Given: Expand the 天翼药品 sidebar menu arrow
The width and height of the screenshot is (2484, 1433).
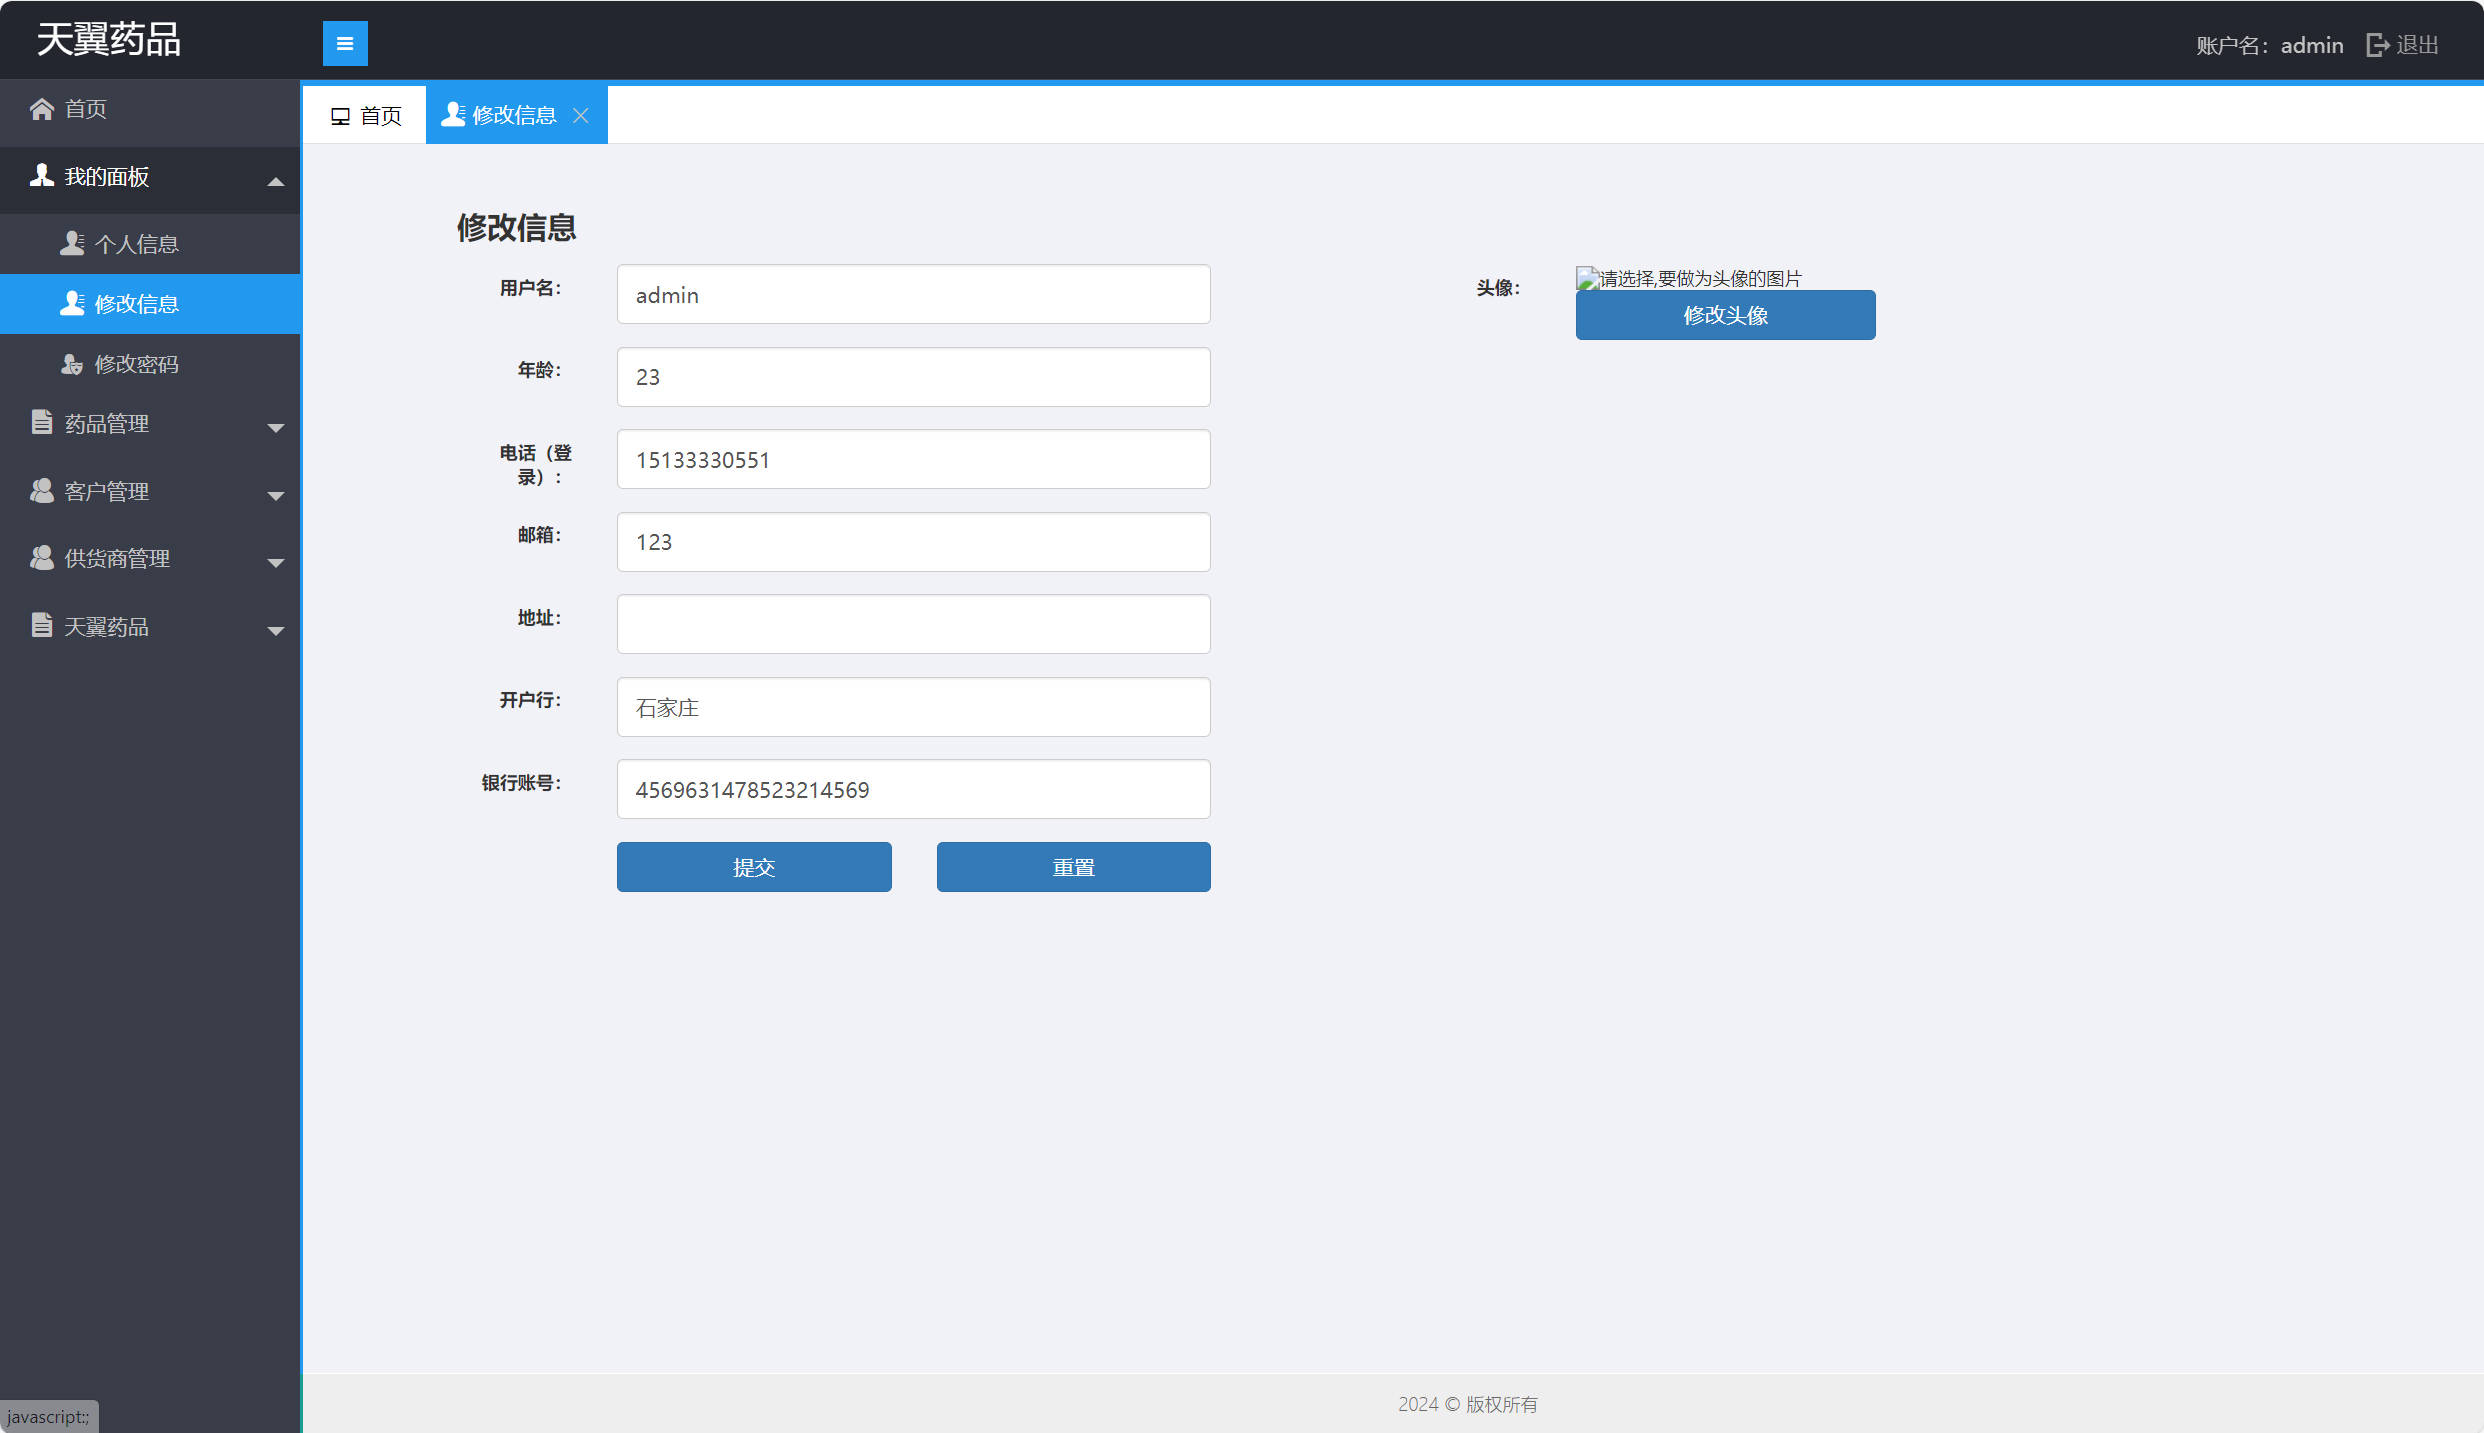Looking at the screenshot, I should (x=276, y=630).
